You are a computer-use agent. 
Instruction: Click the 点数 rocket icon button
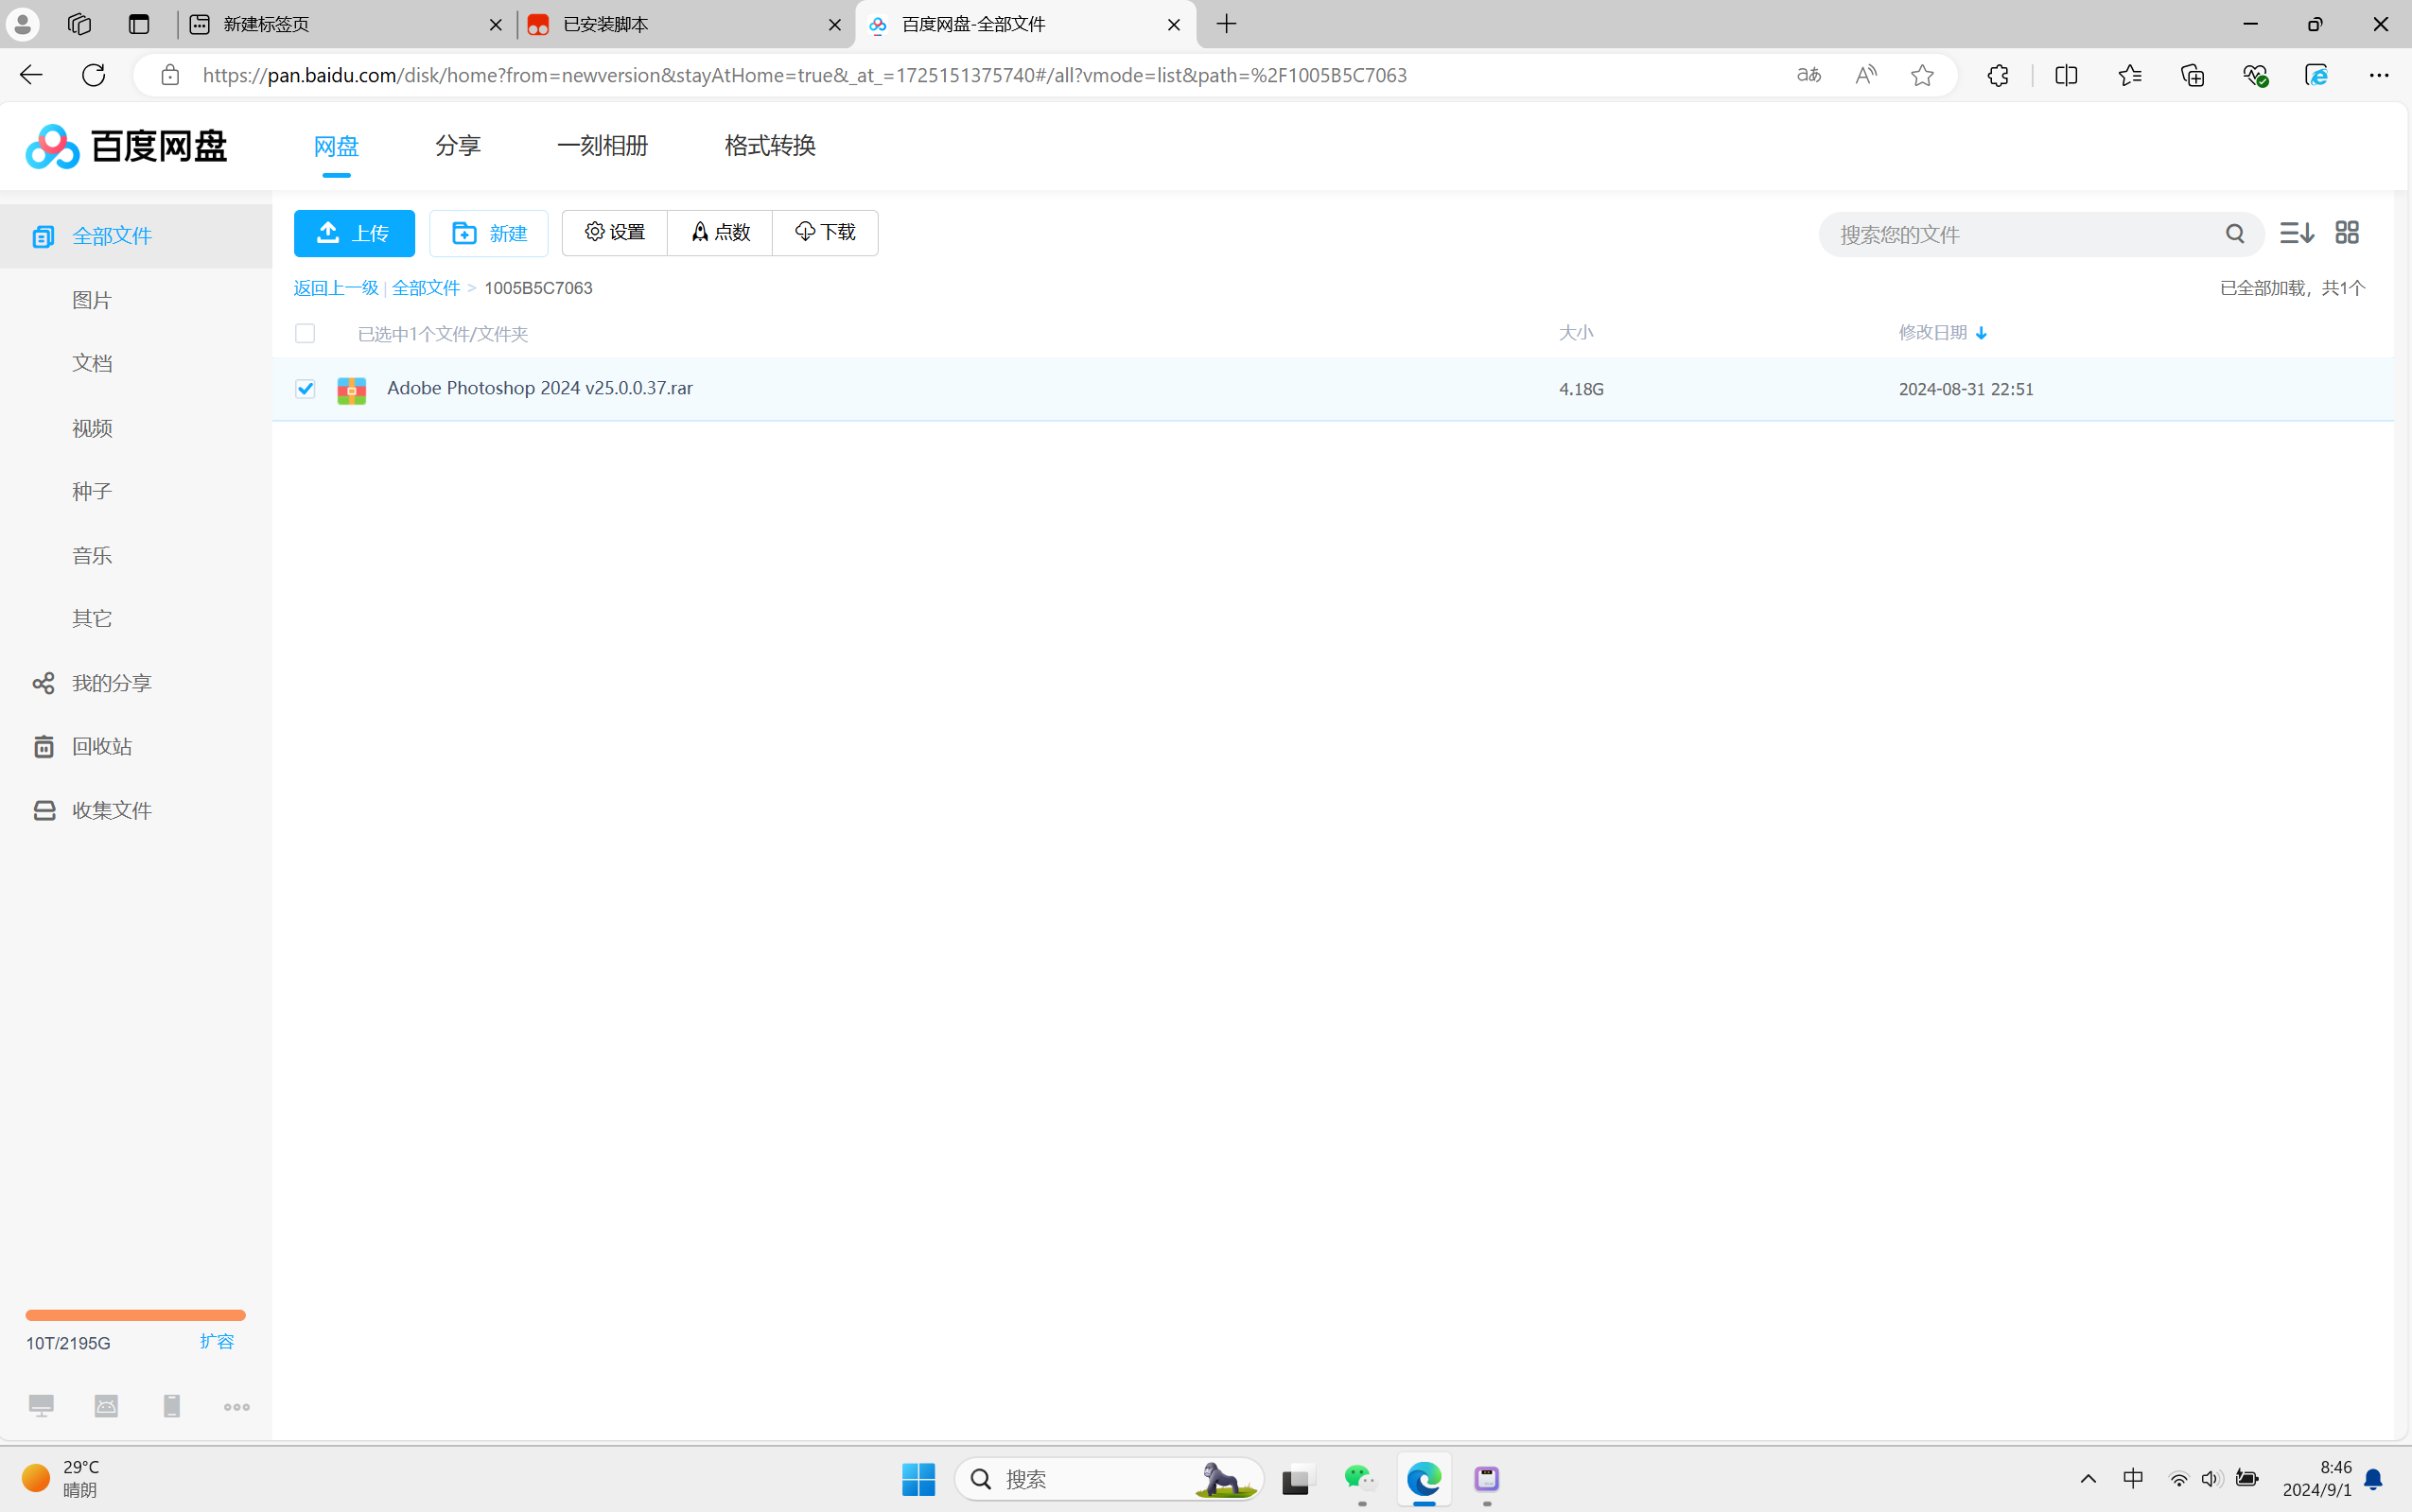pyautogui.click(x=720, y=232)
